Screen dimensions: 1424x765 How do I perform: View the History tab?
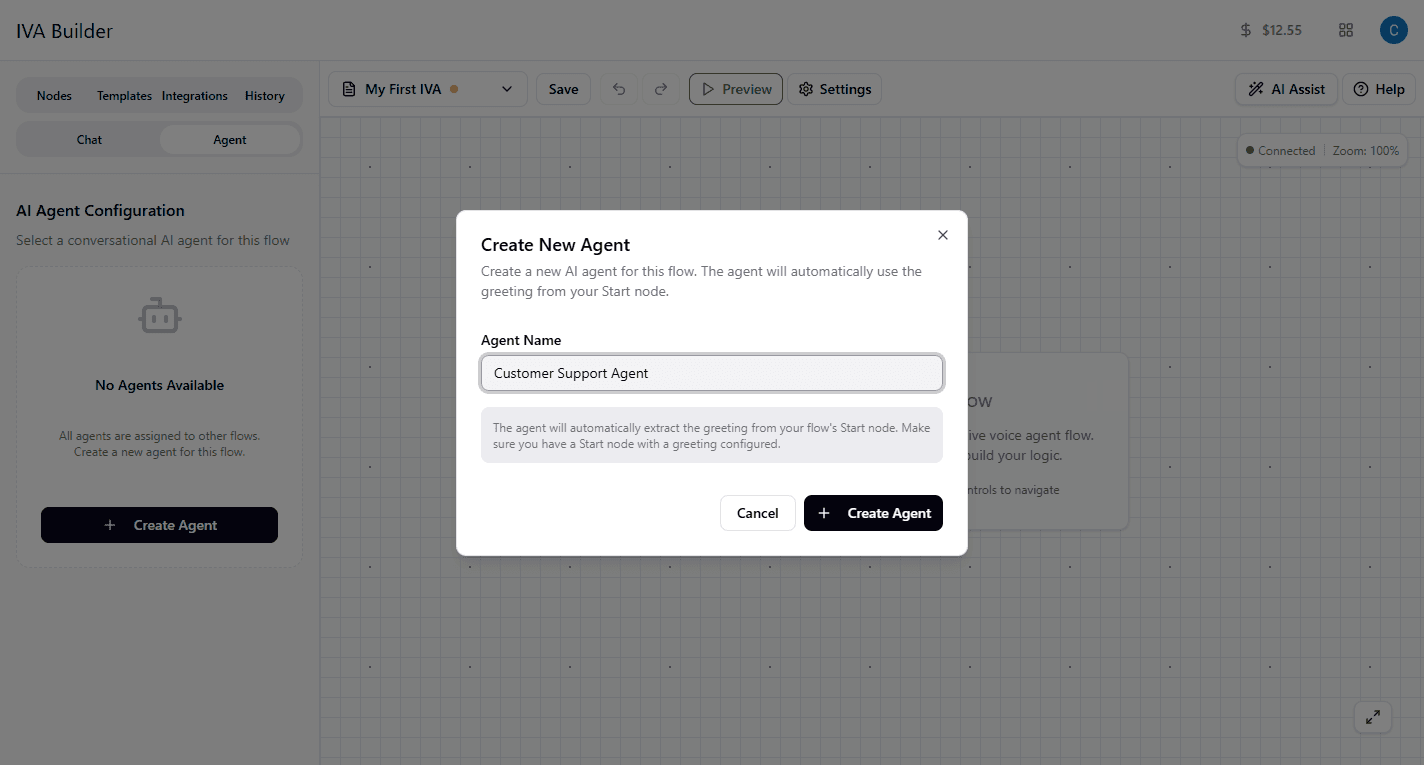coord(264,95)
